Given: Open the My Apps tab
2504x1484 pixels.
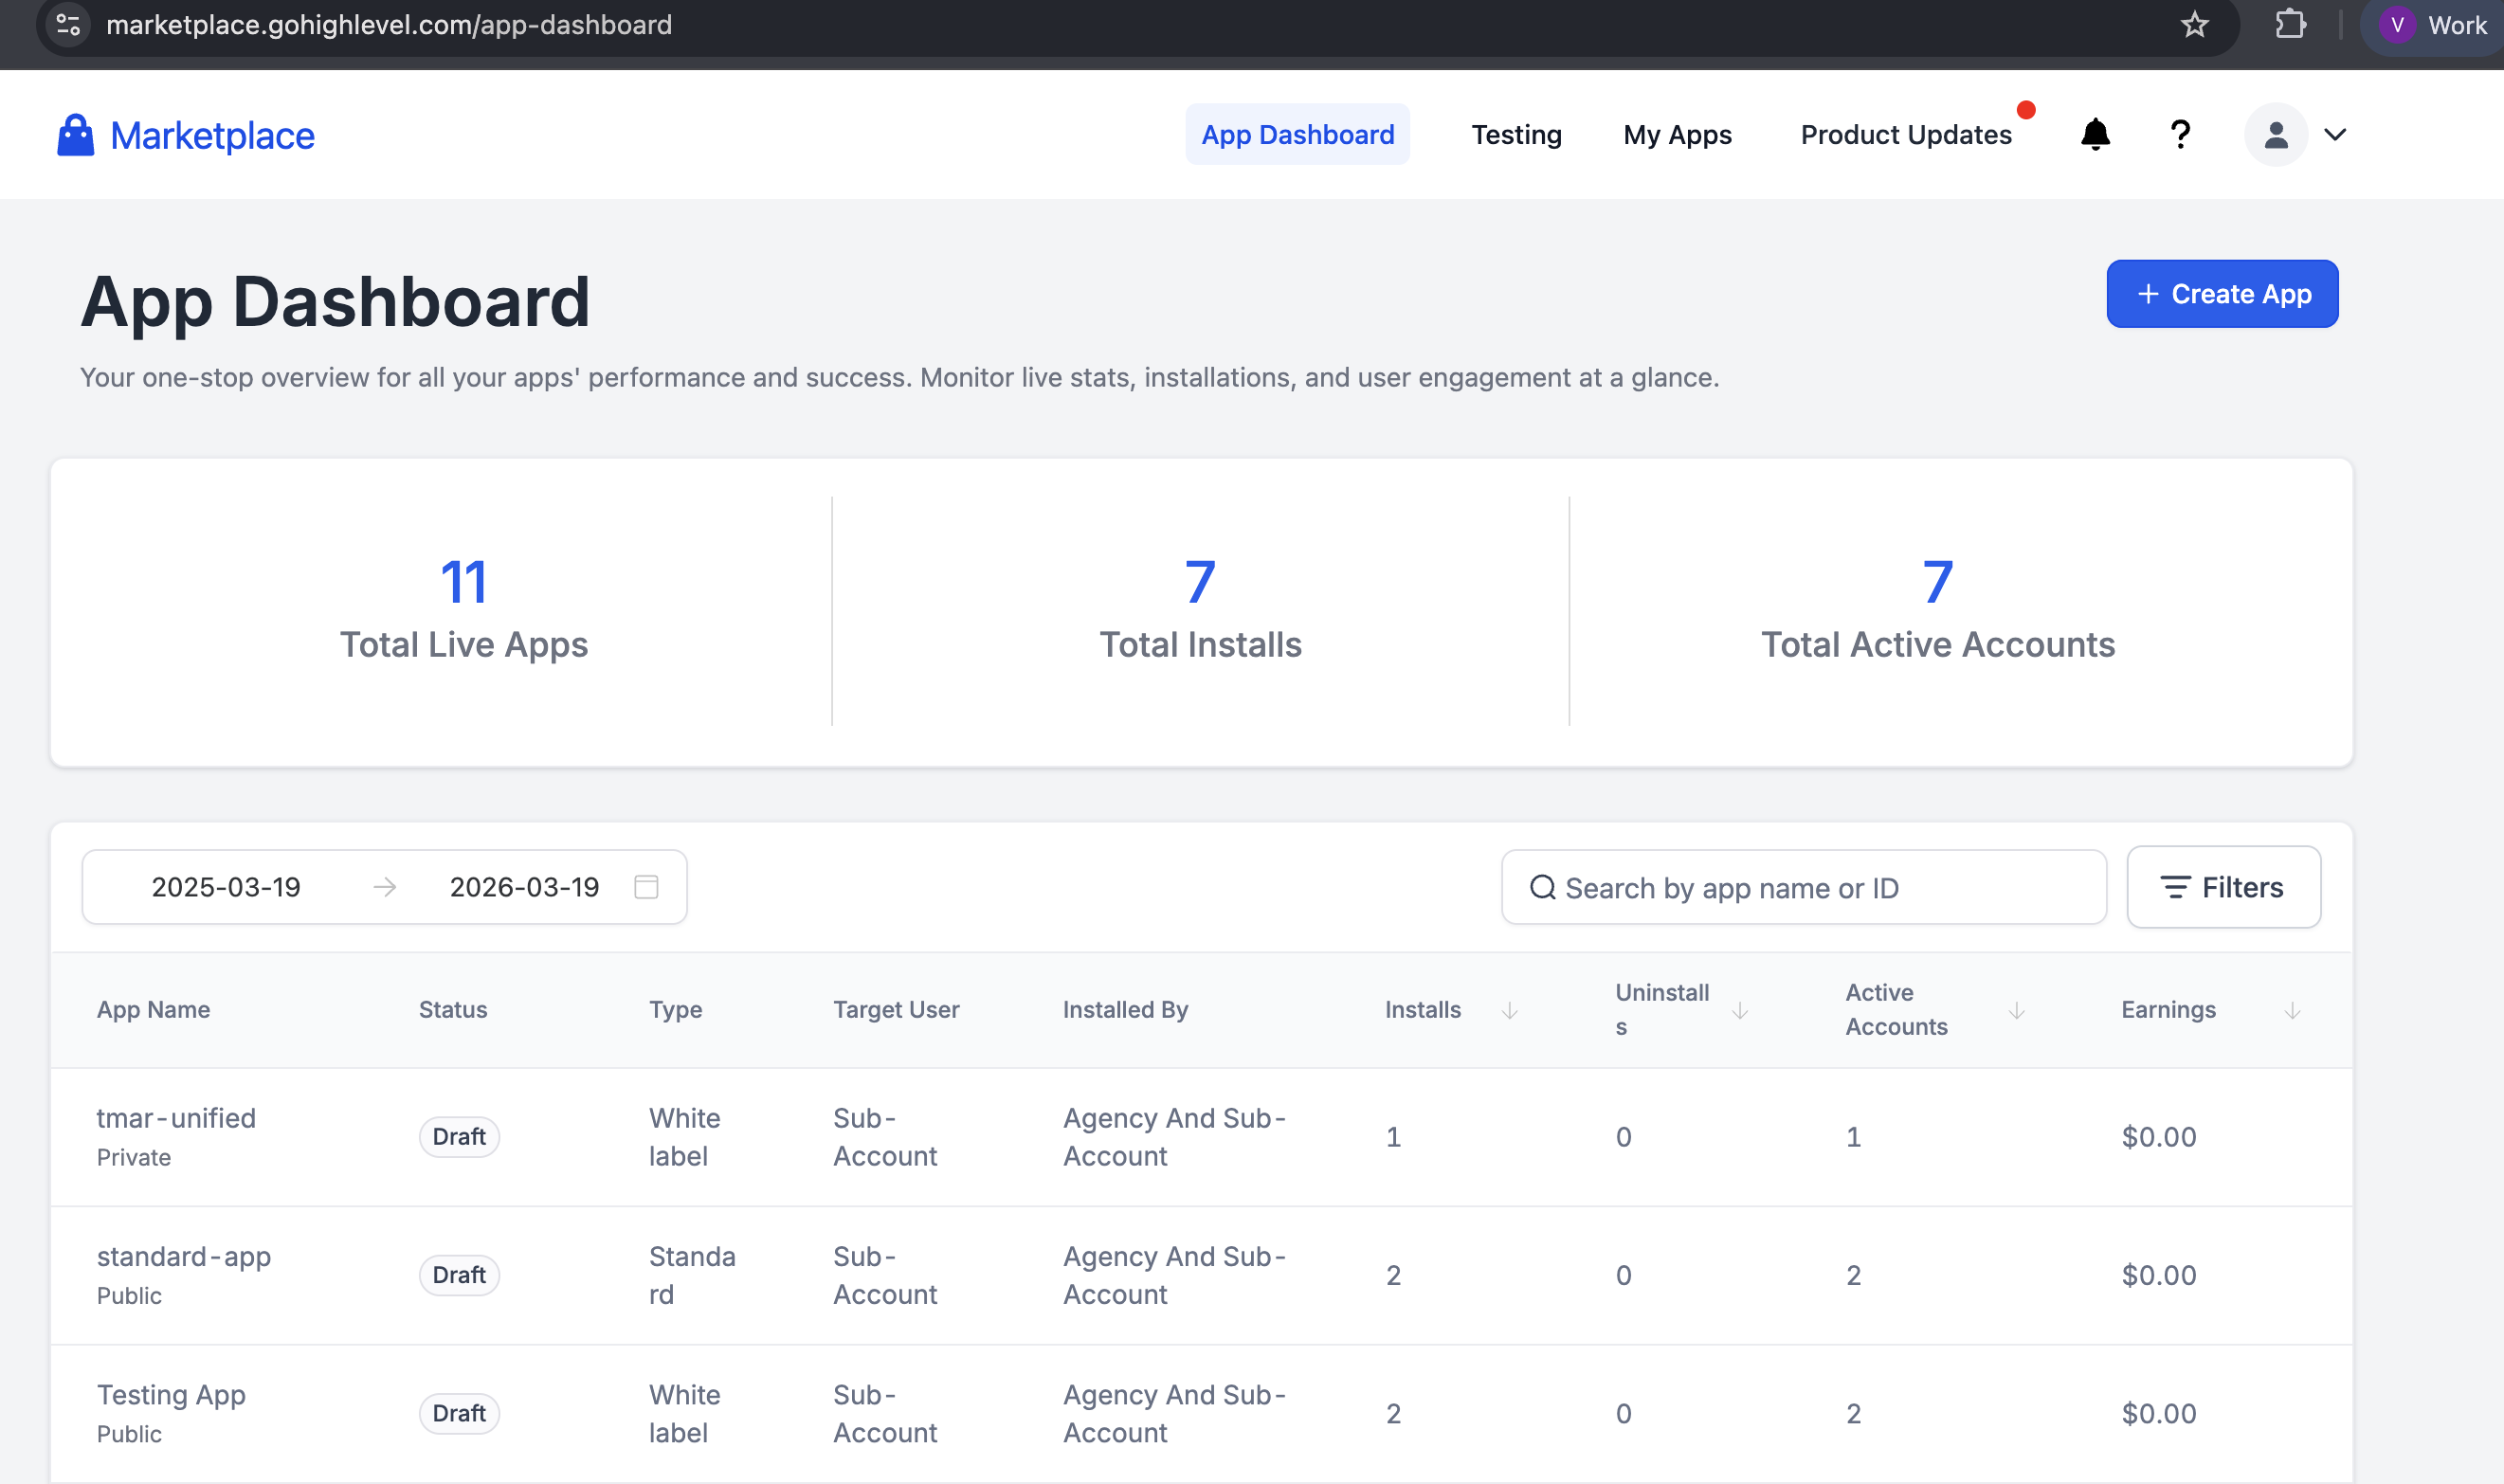Looking at the screenshot, I should point(1677,135).
